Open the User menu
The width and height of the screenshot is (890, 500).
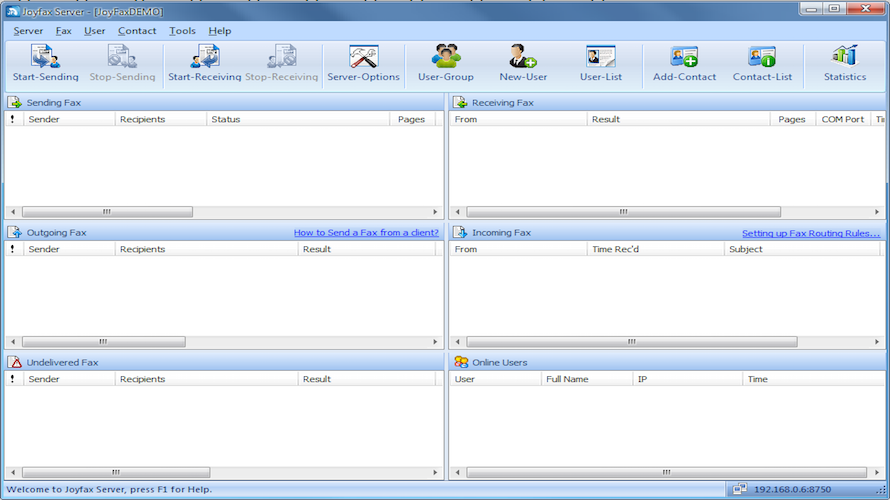pos(94,31)
